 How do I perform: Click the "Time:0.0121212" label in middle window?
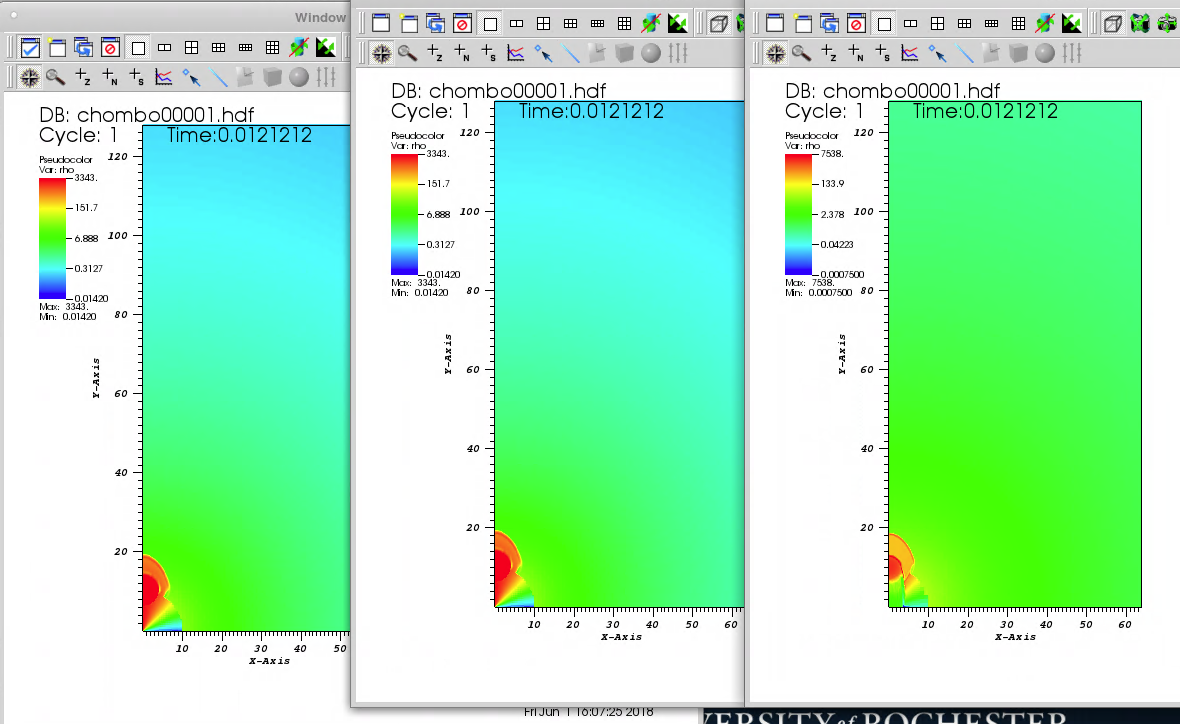pyautogui.click(x=592, y=111)
